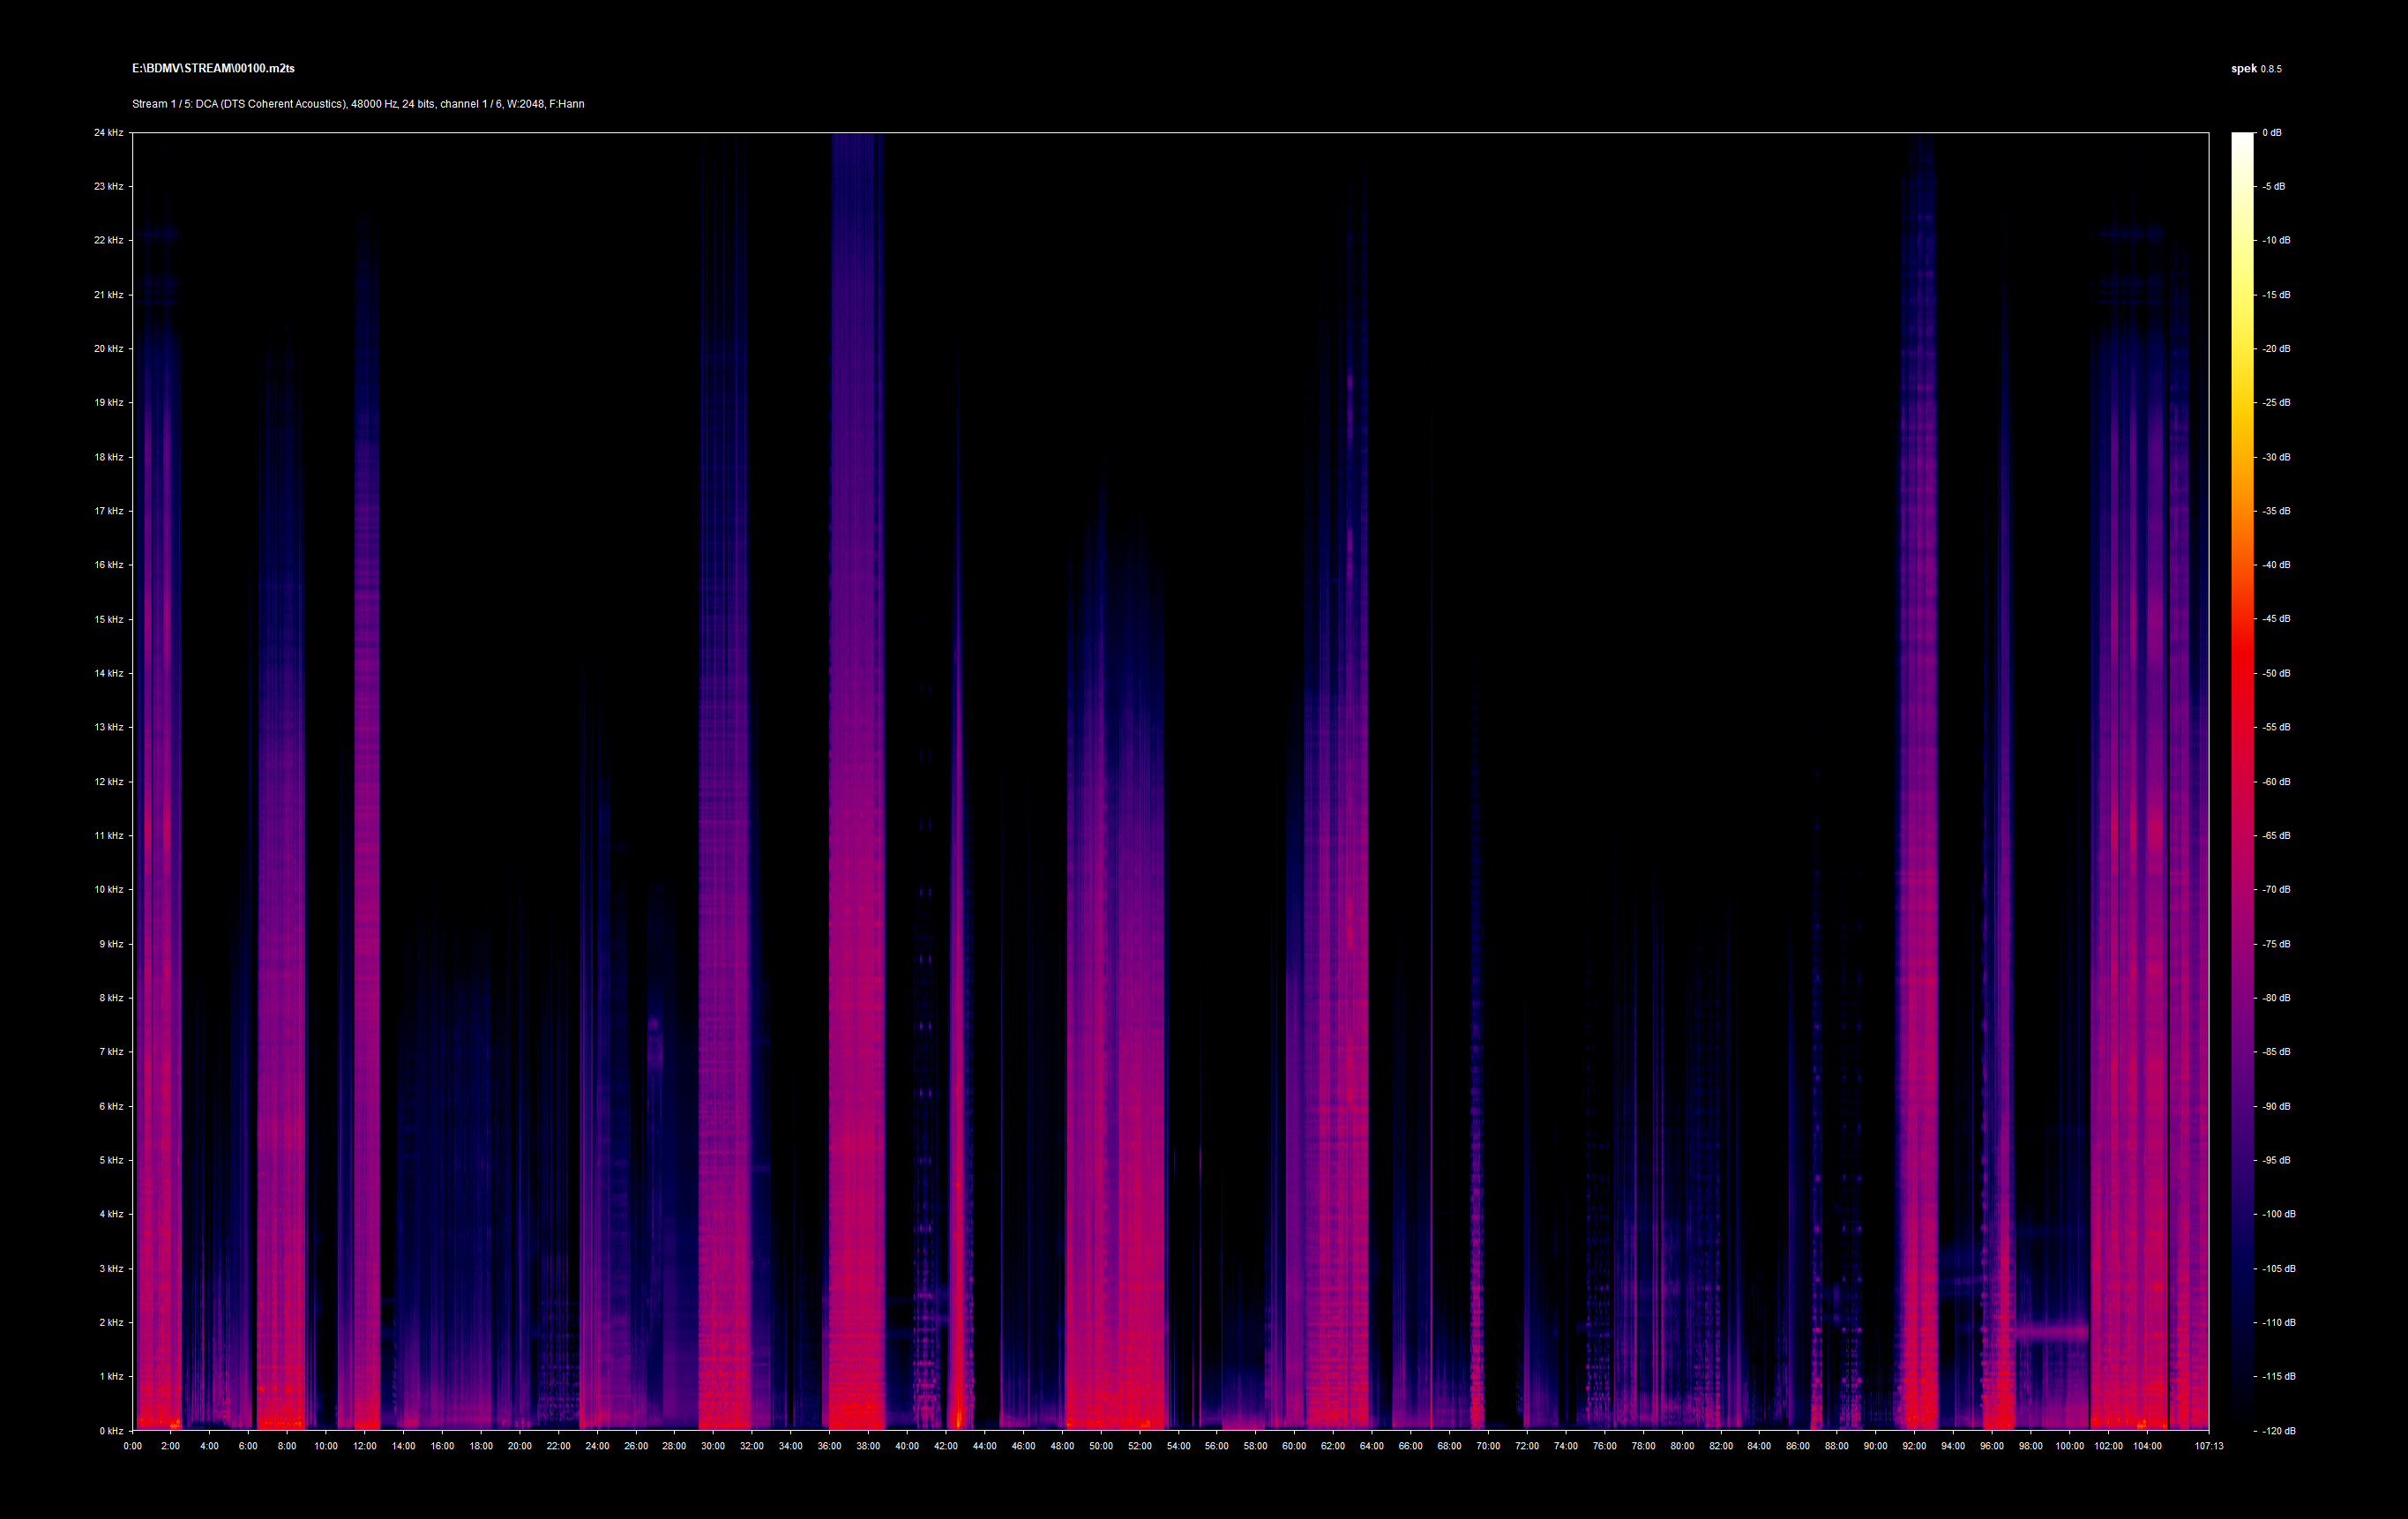
Task: Click the file path title E:\BDMV\STREAM\00100.m2ts
Action: (213, 68)
